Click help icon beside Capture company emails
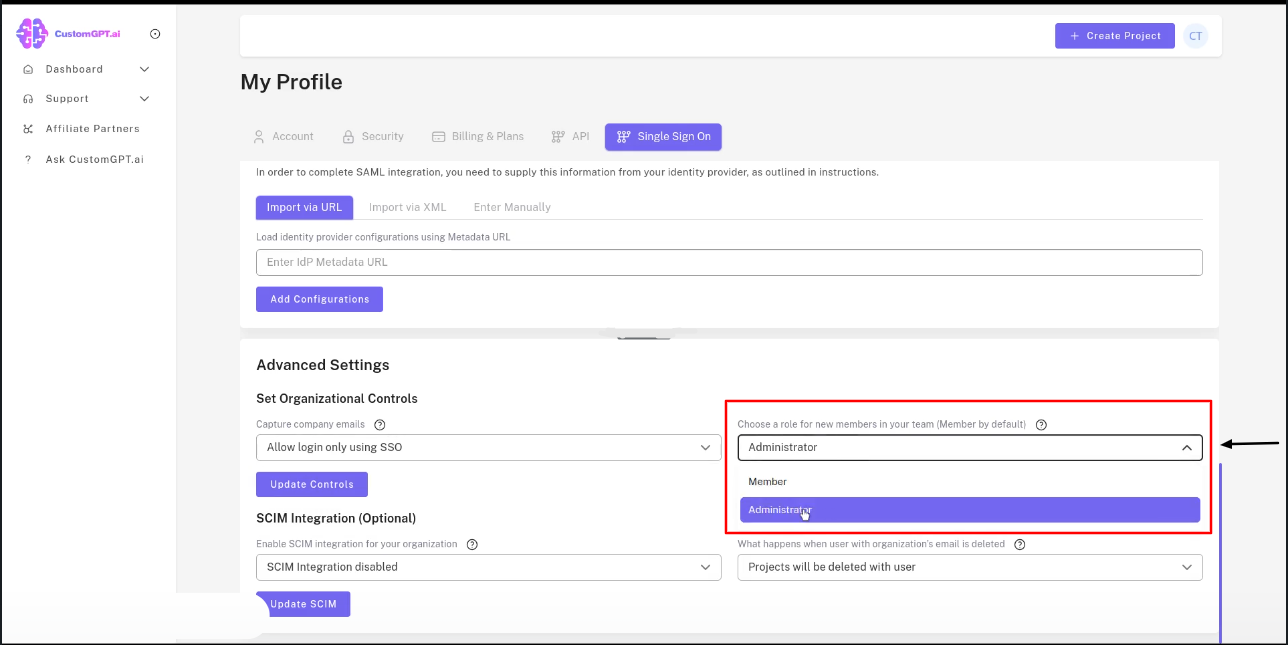Viewport: 1288px width, 645px height. click(379, 424)
